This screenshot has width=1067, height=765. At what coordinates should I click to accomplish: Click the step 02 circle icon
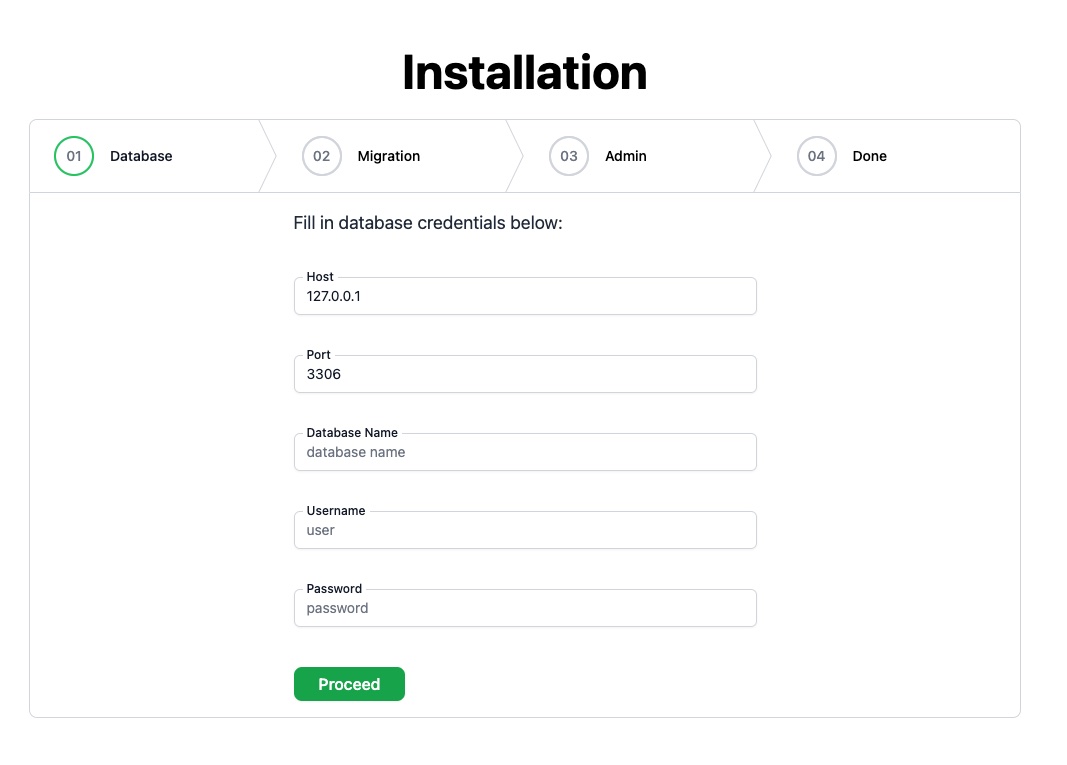click(x=321, y=156)
